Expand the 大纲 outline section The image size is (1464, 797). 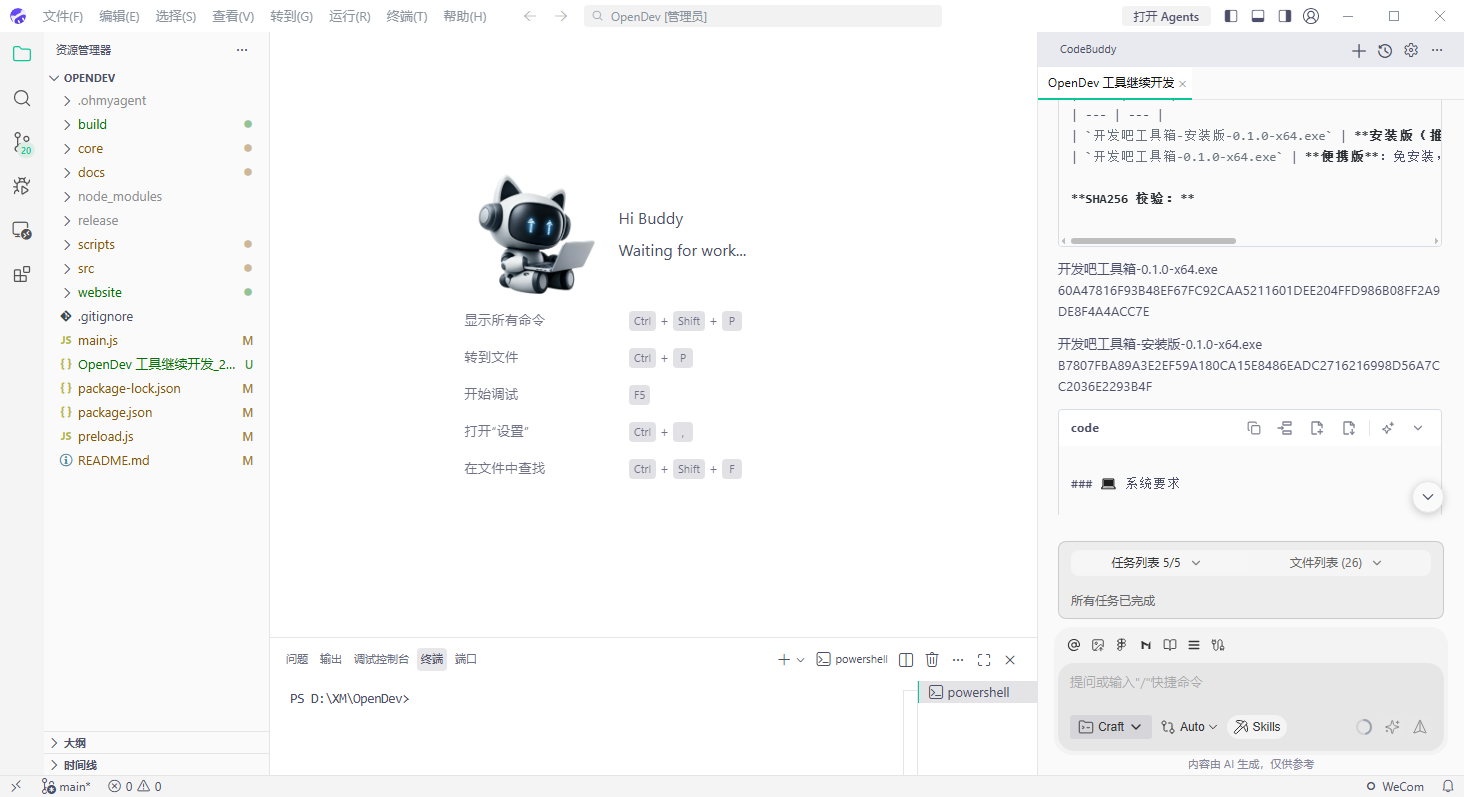pos(156,743)
